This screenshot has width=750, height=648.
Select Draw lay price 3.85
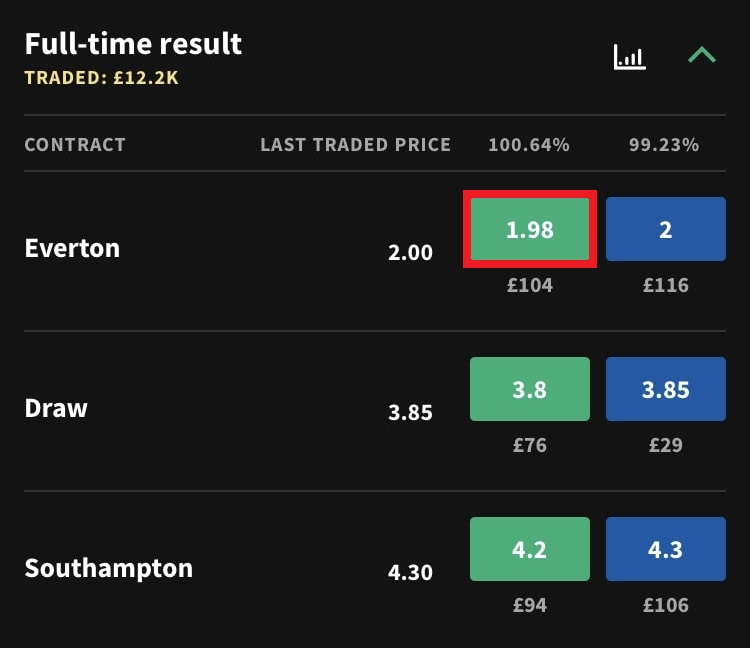[x=666, y=390]
